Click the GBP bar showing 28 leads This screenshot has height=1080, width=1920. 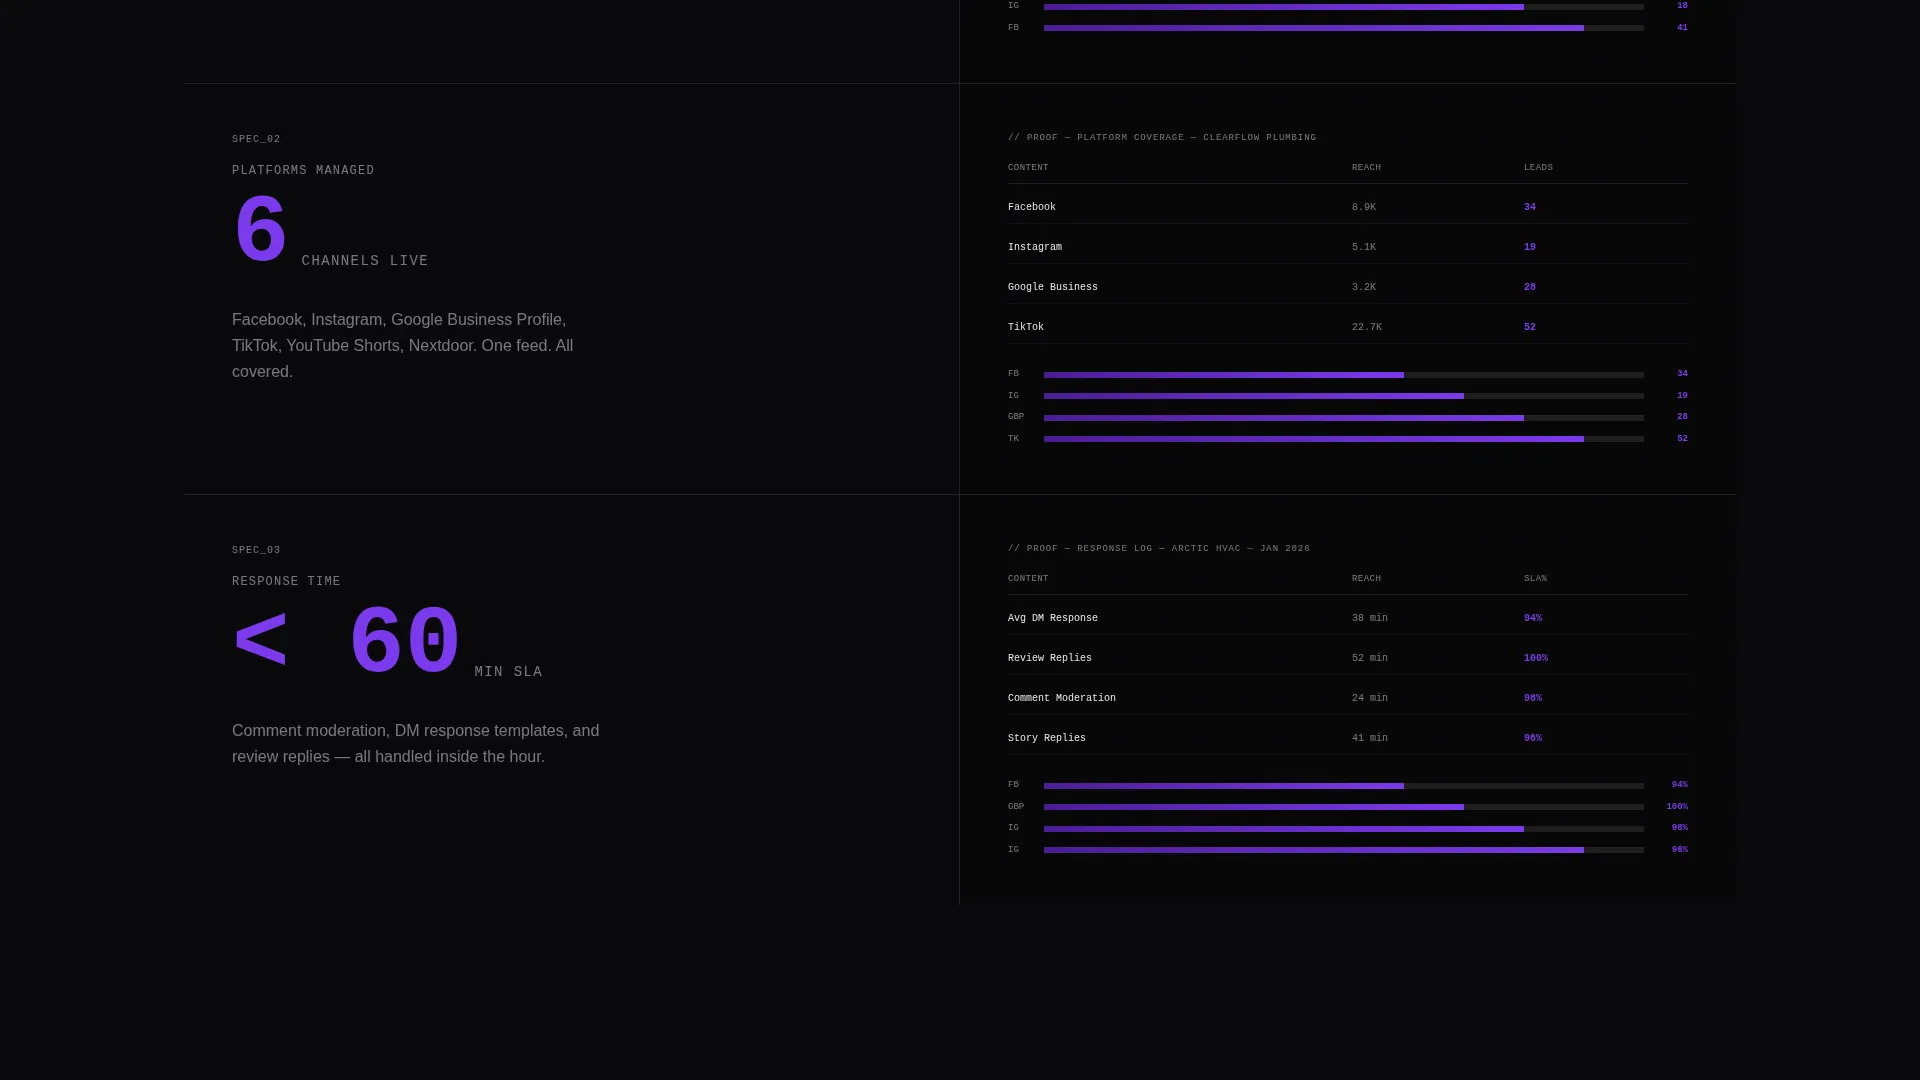(1344, 418)
